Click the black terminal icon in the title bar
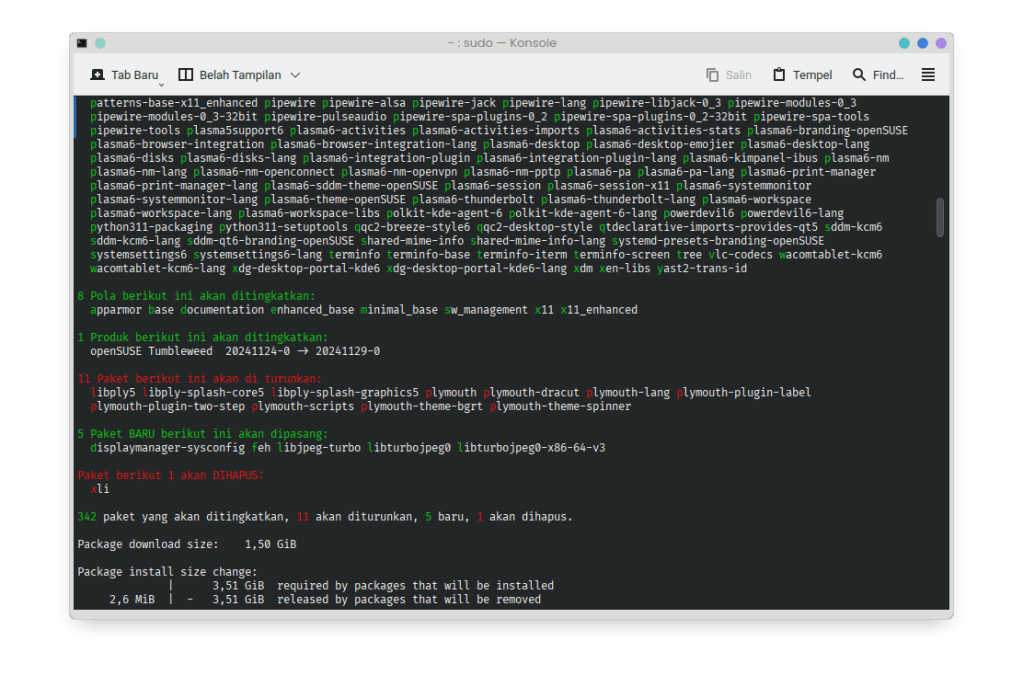This screenshot has width=1023, height=698. (x=81, y=43)
